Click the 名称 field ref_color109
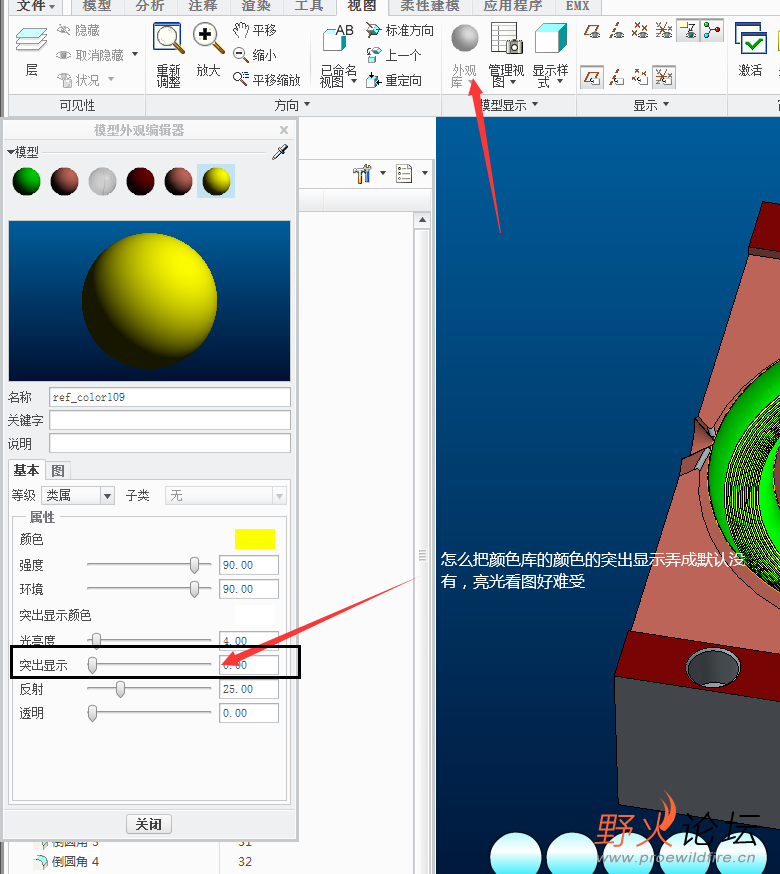 [x=170, y=397]
